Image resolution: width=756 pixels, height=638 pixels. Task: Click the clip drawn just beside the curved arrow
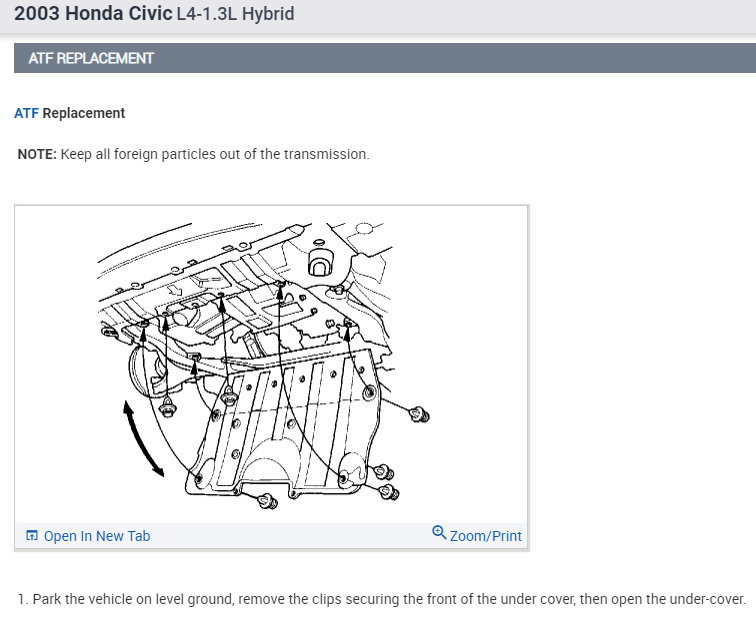[x=167, y=409]
